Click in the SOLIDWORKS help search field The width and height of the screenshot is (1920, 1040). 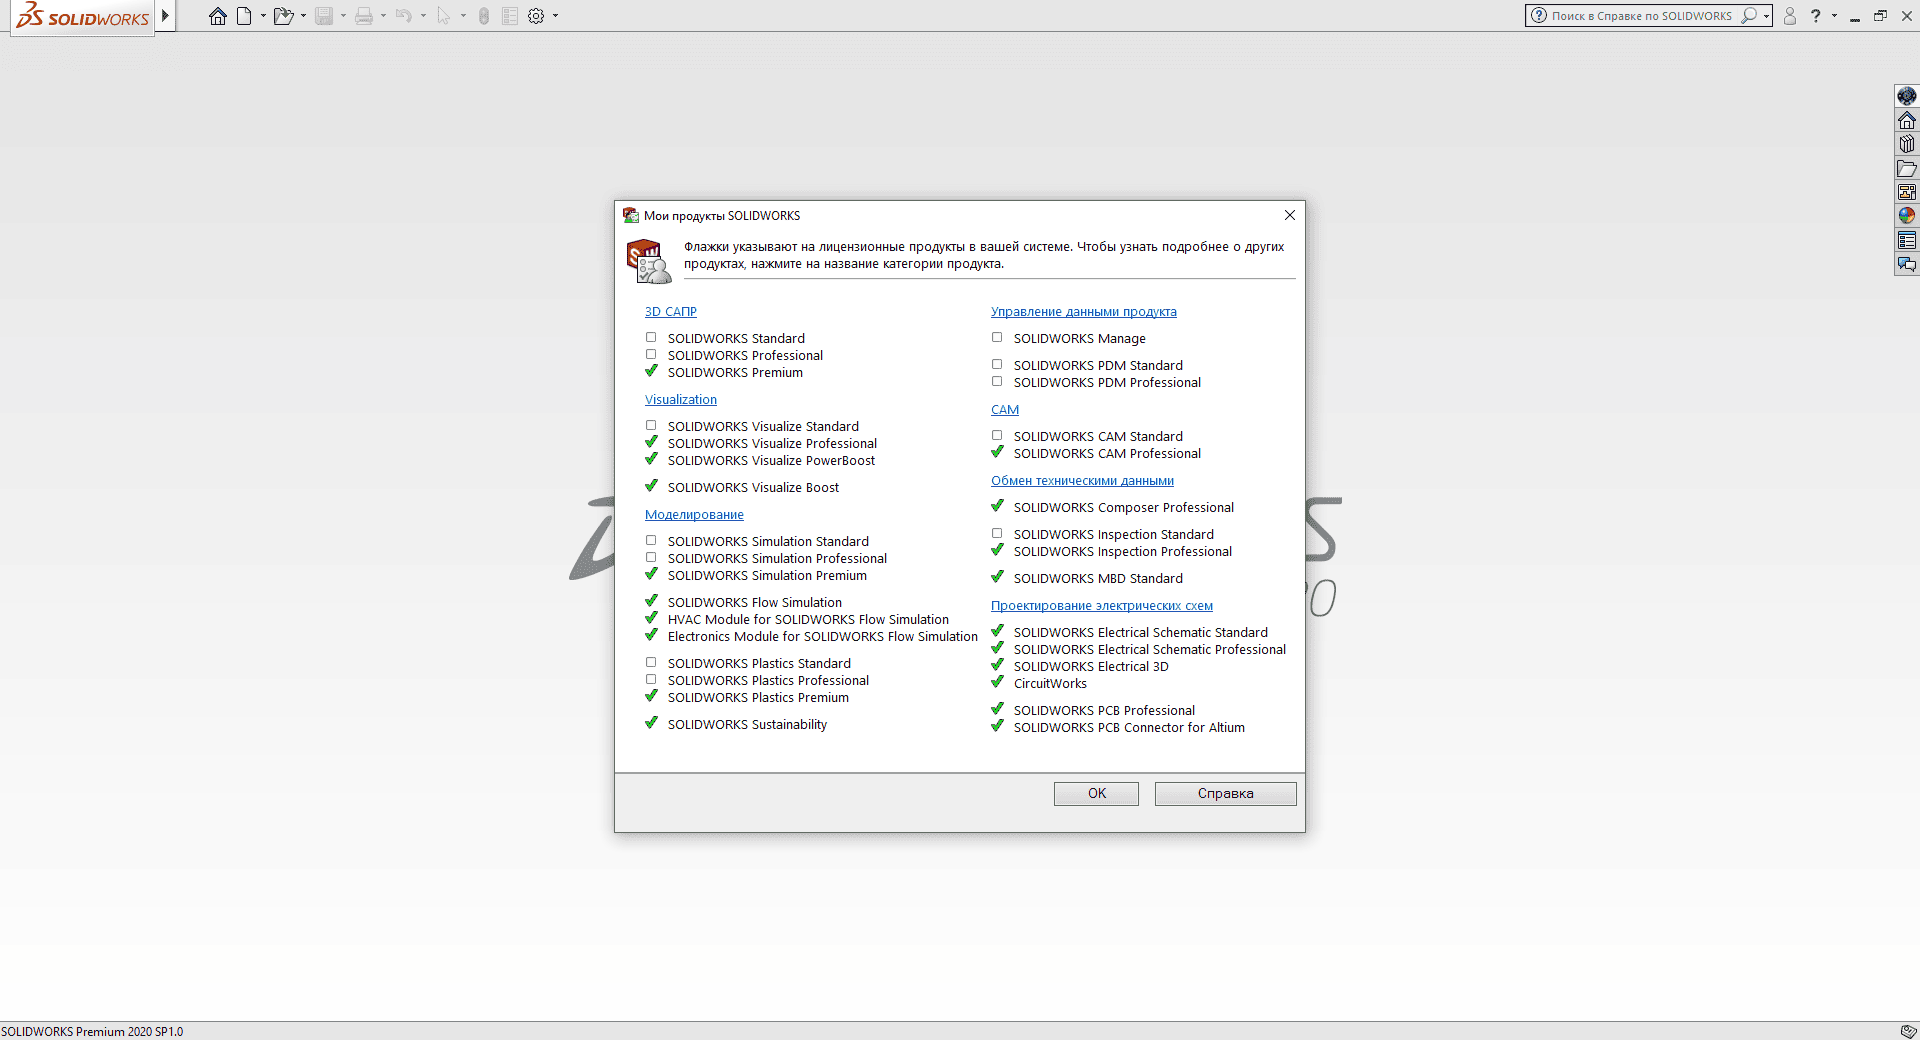point(1641,16)
